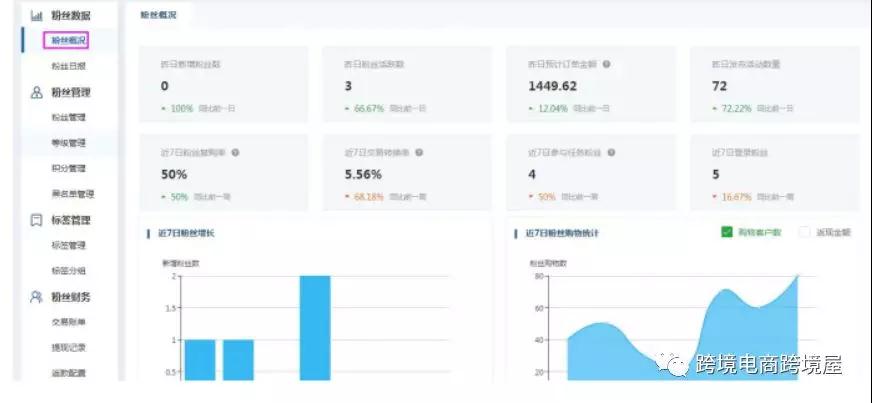Click help icon beside 近7日交易转换率
This screenshot has height=403, width=872.
(419, 153)
